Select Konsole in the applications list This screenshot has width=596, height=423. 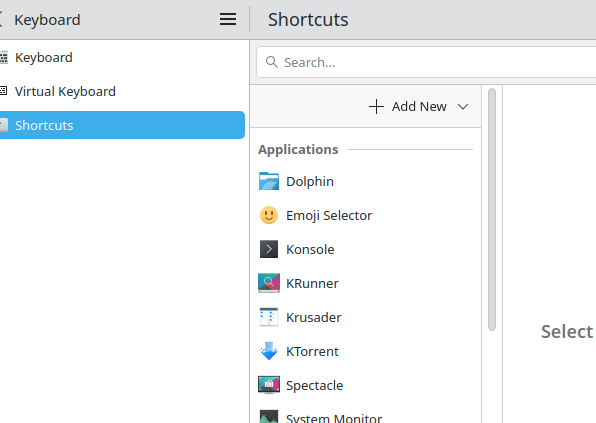(366, 249)
